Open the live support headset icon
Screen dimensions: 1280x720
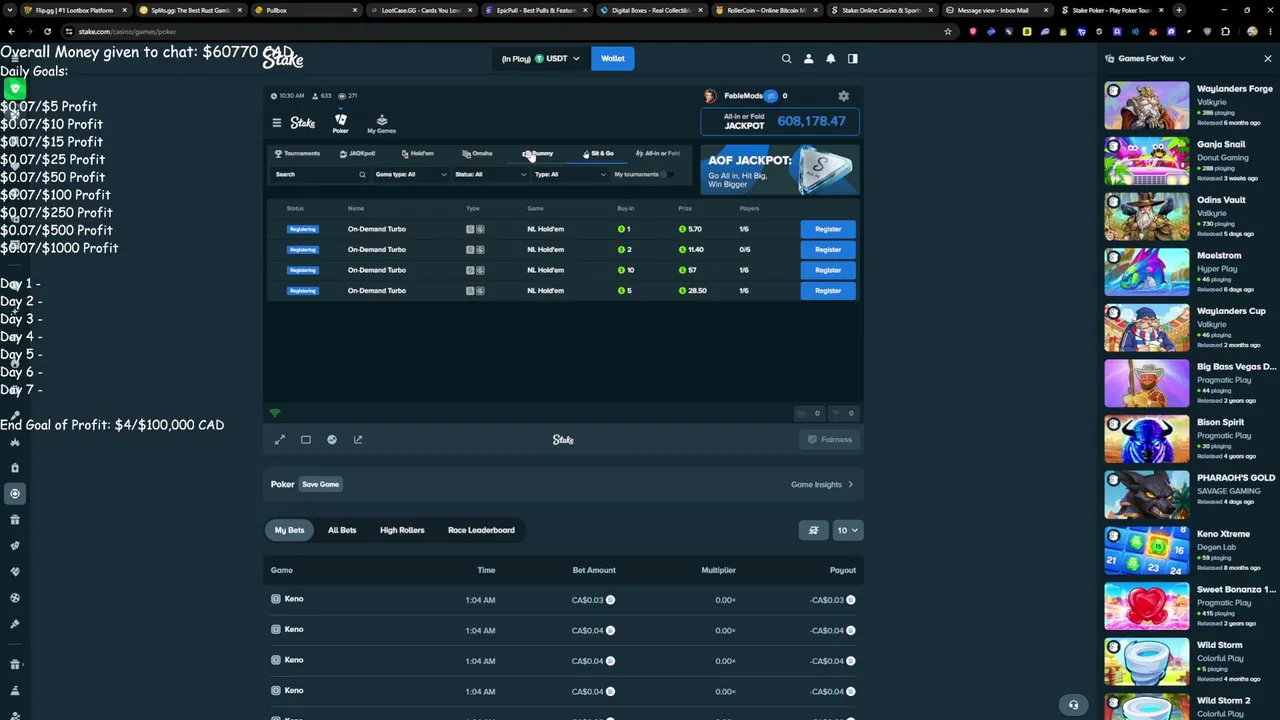point(1073,705)
